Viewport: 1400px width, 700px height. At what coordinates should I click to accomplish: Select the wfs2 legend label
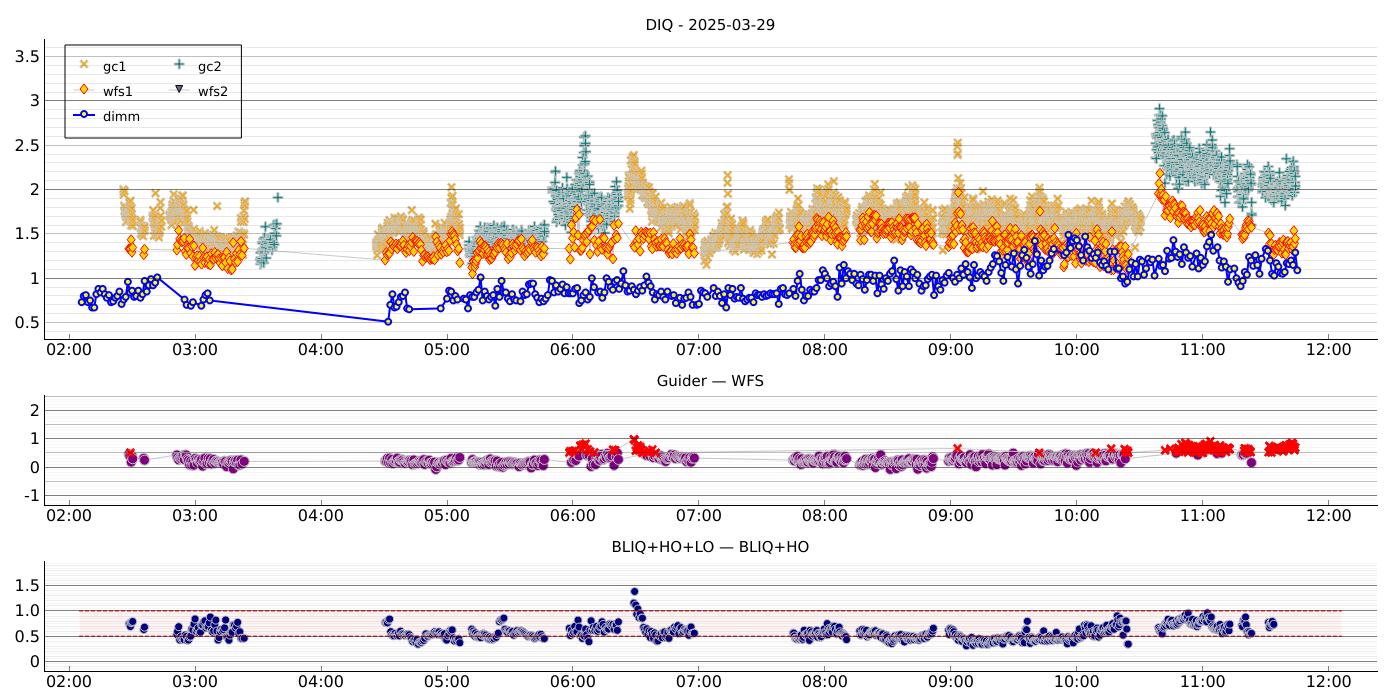(213, 91)
